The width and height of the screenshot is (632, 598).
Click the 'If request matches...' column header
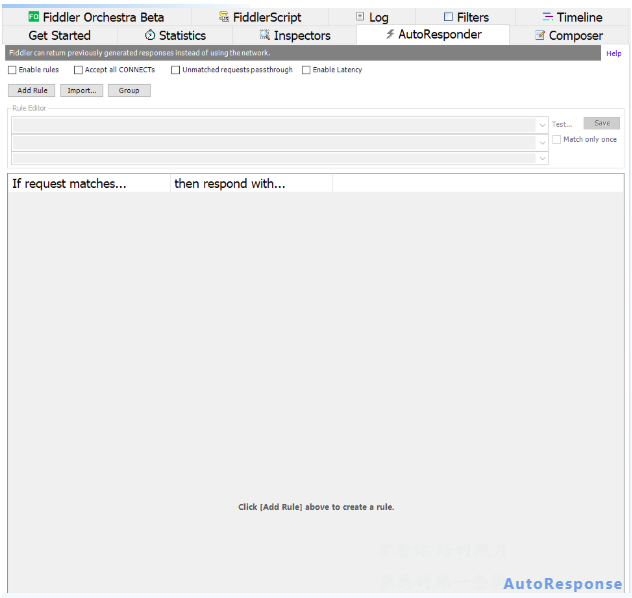click(89, 184)
